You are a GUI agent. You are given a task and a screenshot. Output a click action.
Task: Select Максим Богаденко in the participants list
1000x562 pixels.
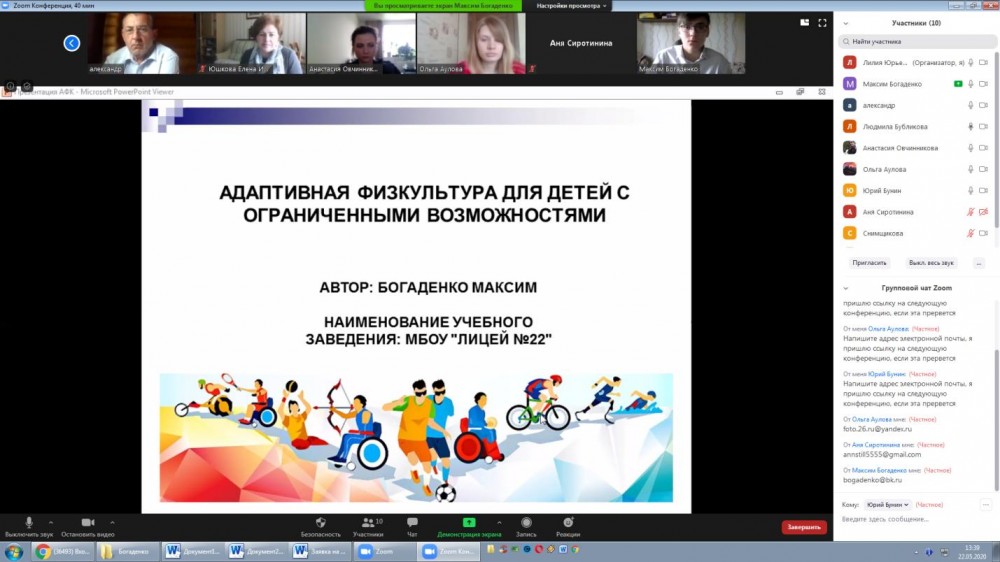coord(892,84)
